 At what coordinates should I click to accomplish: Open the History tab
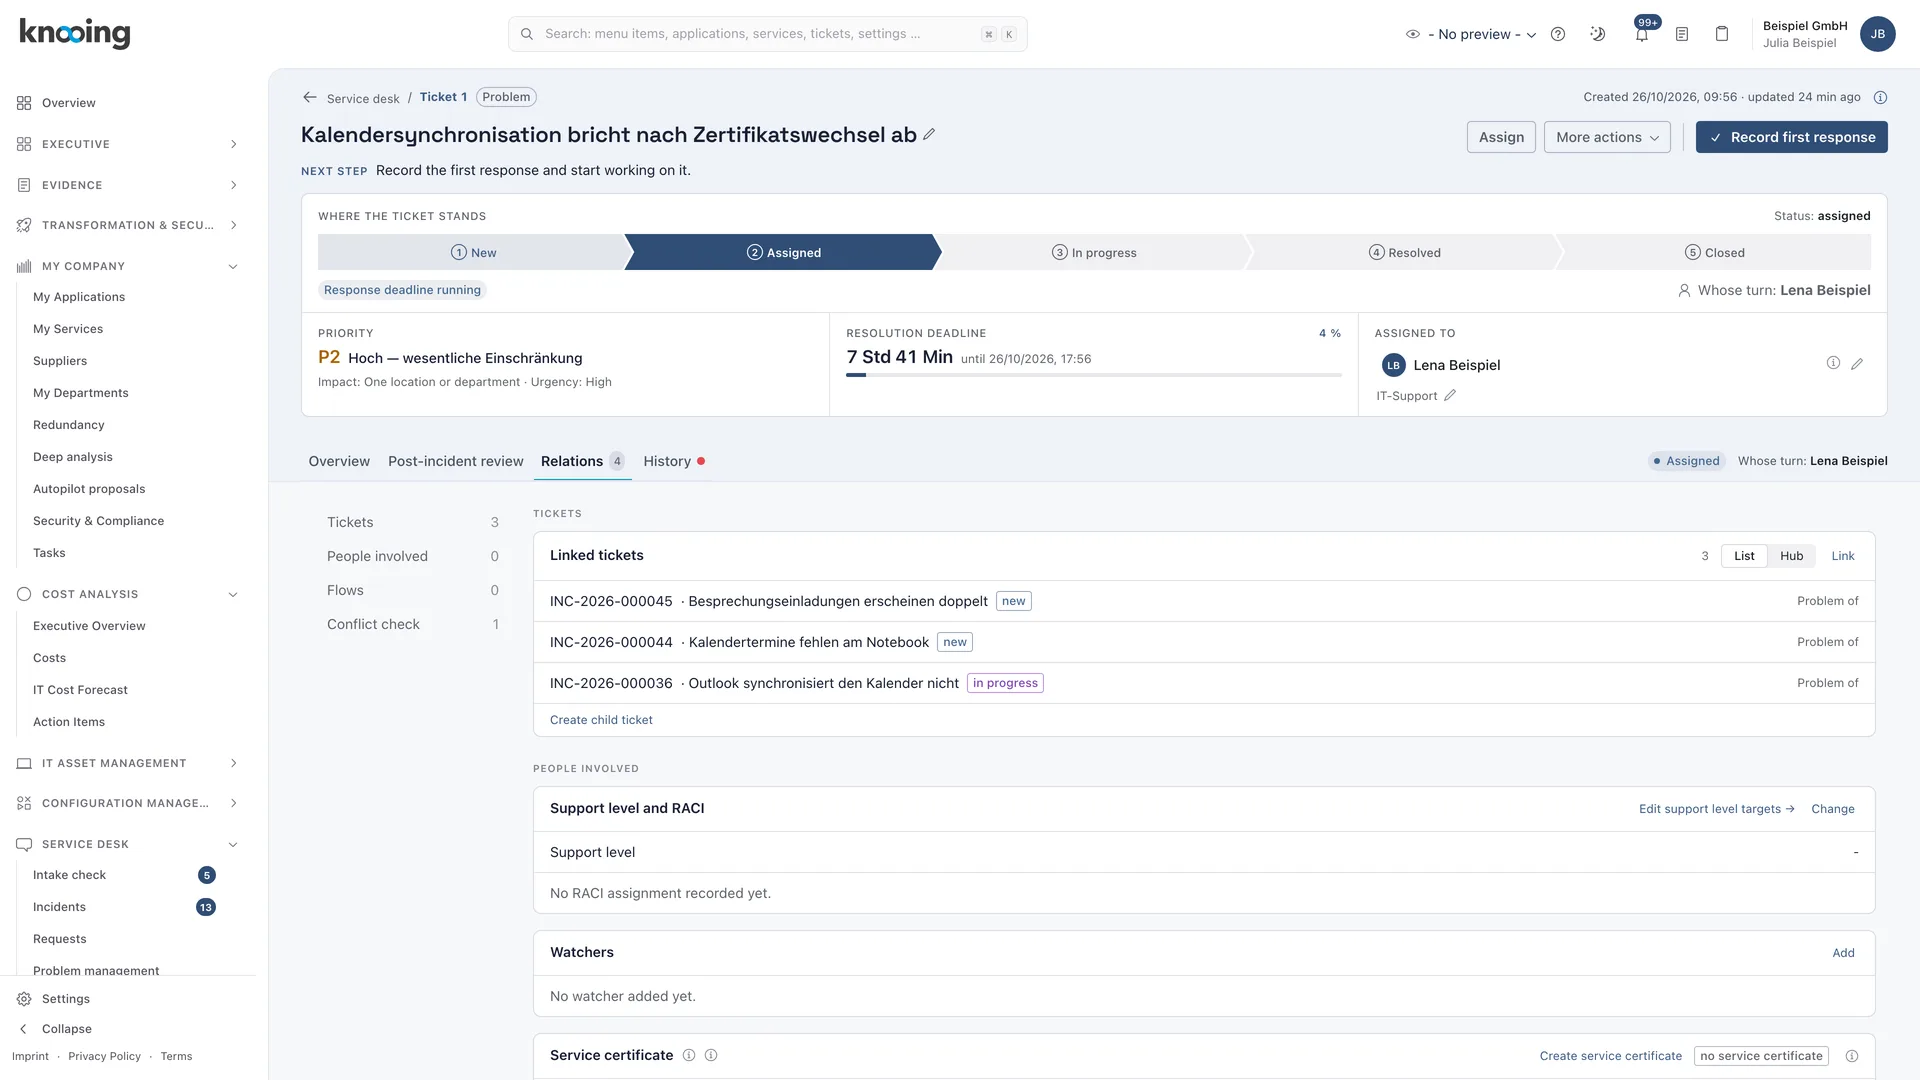tap(674, 461)
